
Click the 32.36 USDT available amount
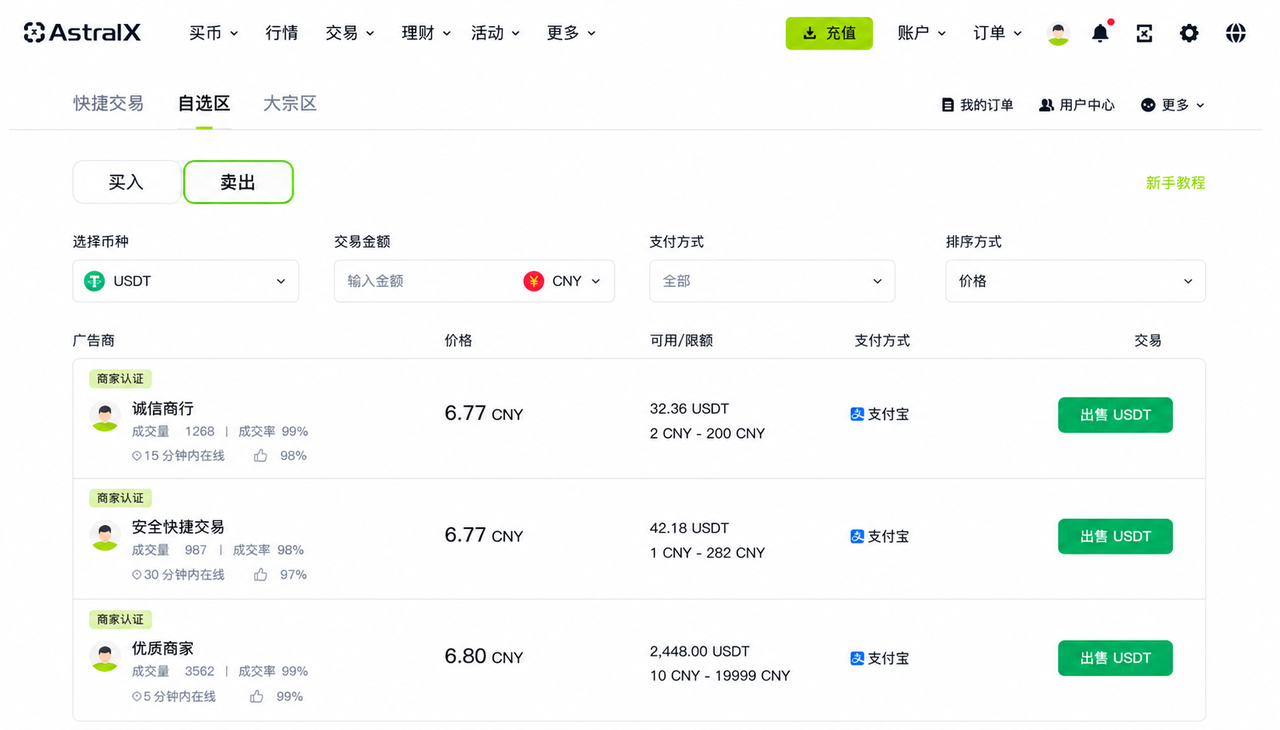click(689, 408)
